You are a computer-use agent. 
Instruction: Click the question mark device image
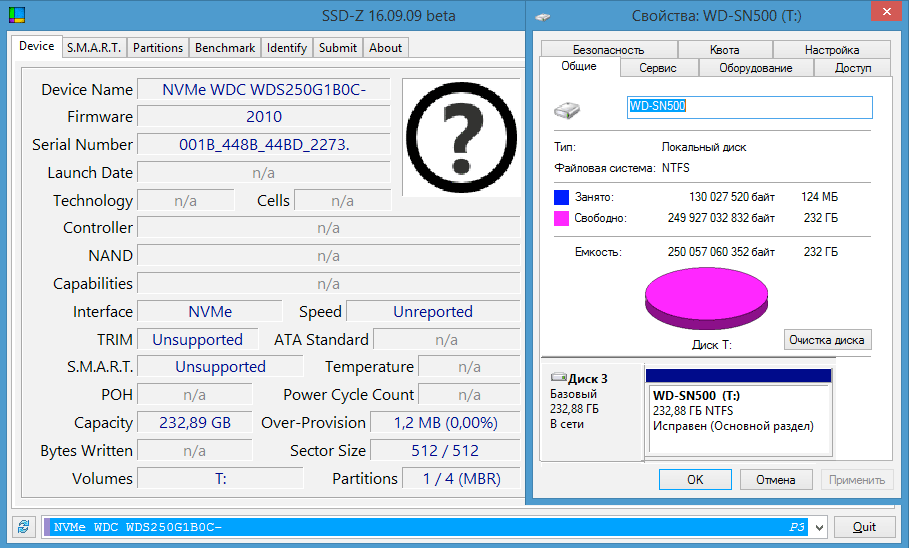click(461, 137)
